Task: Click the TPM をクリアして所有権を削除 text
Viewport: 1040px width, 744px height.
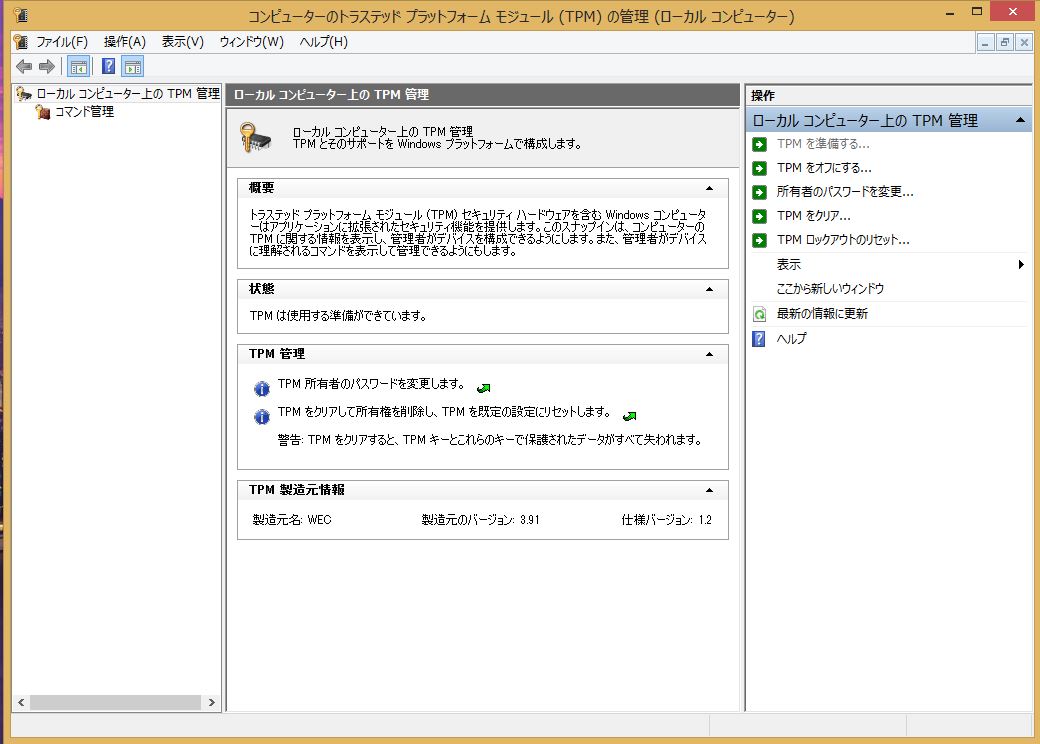Action: [x=444, y=412]
